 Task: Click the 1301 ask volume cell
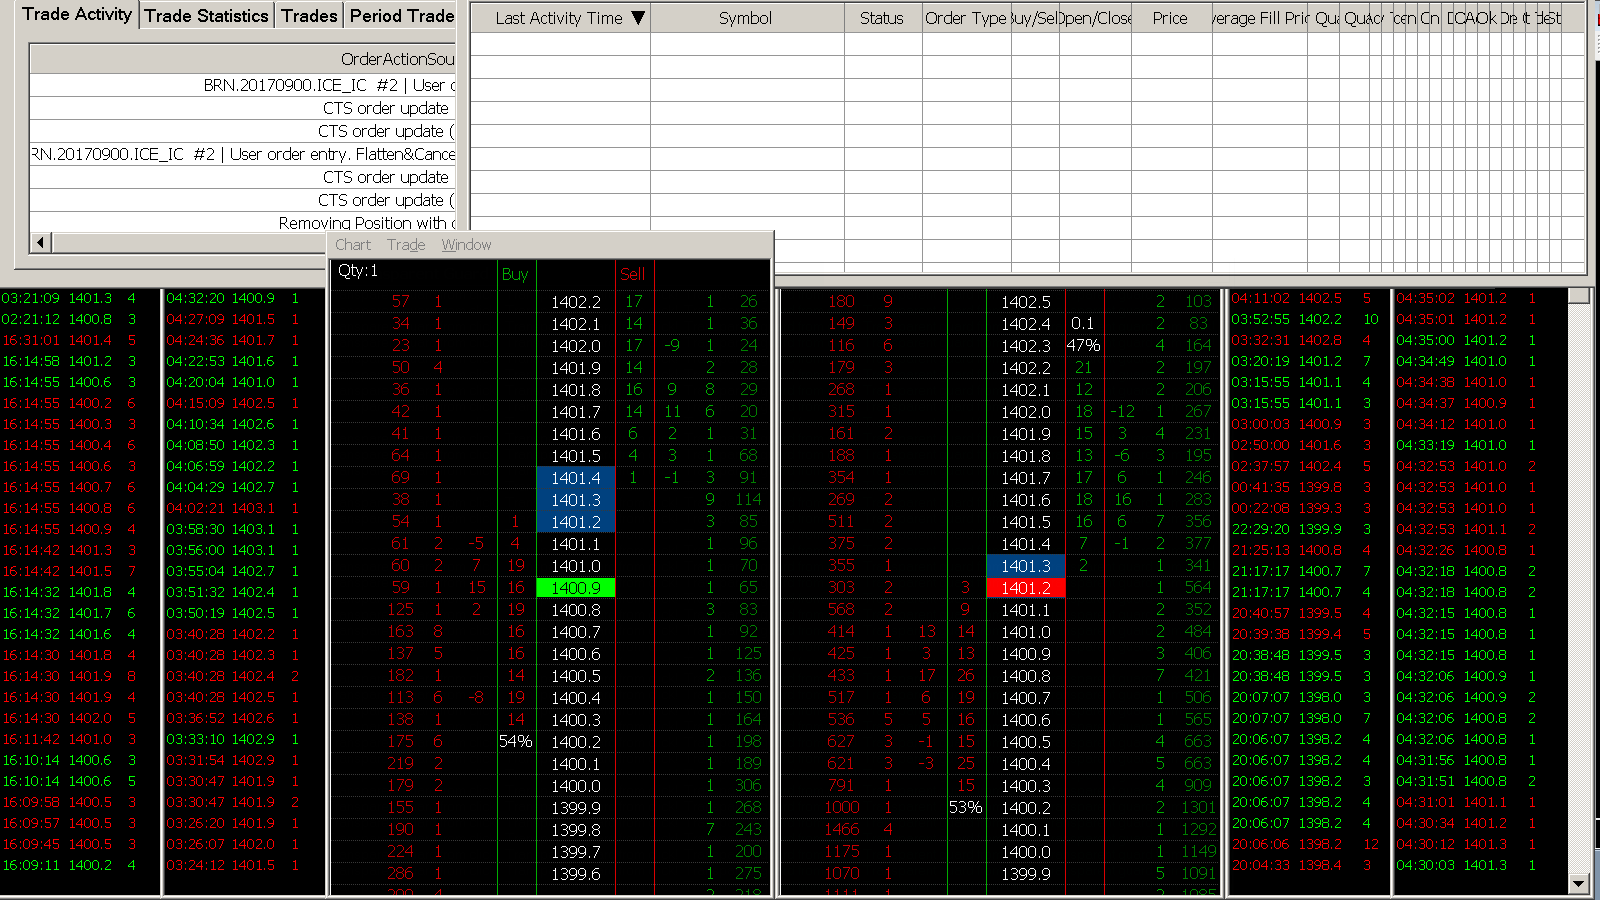[x=1198, y=808]
